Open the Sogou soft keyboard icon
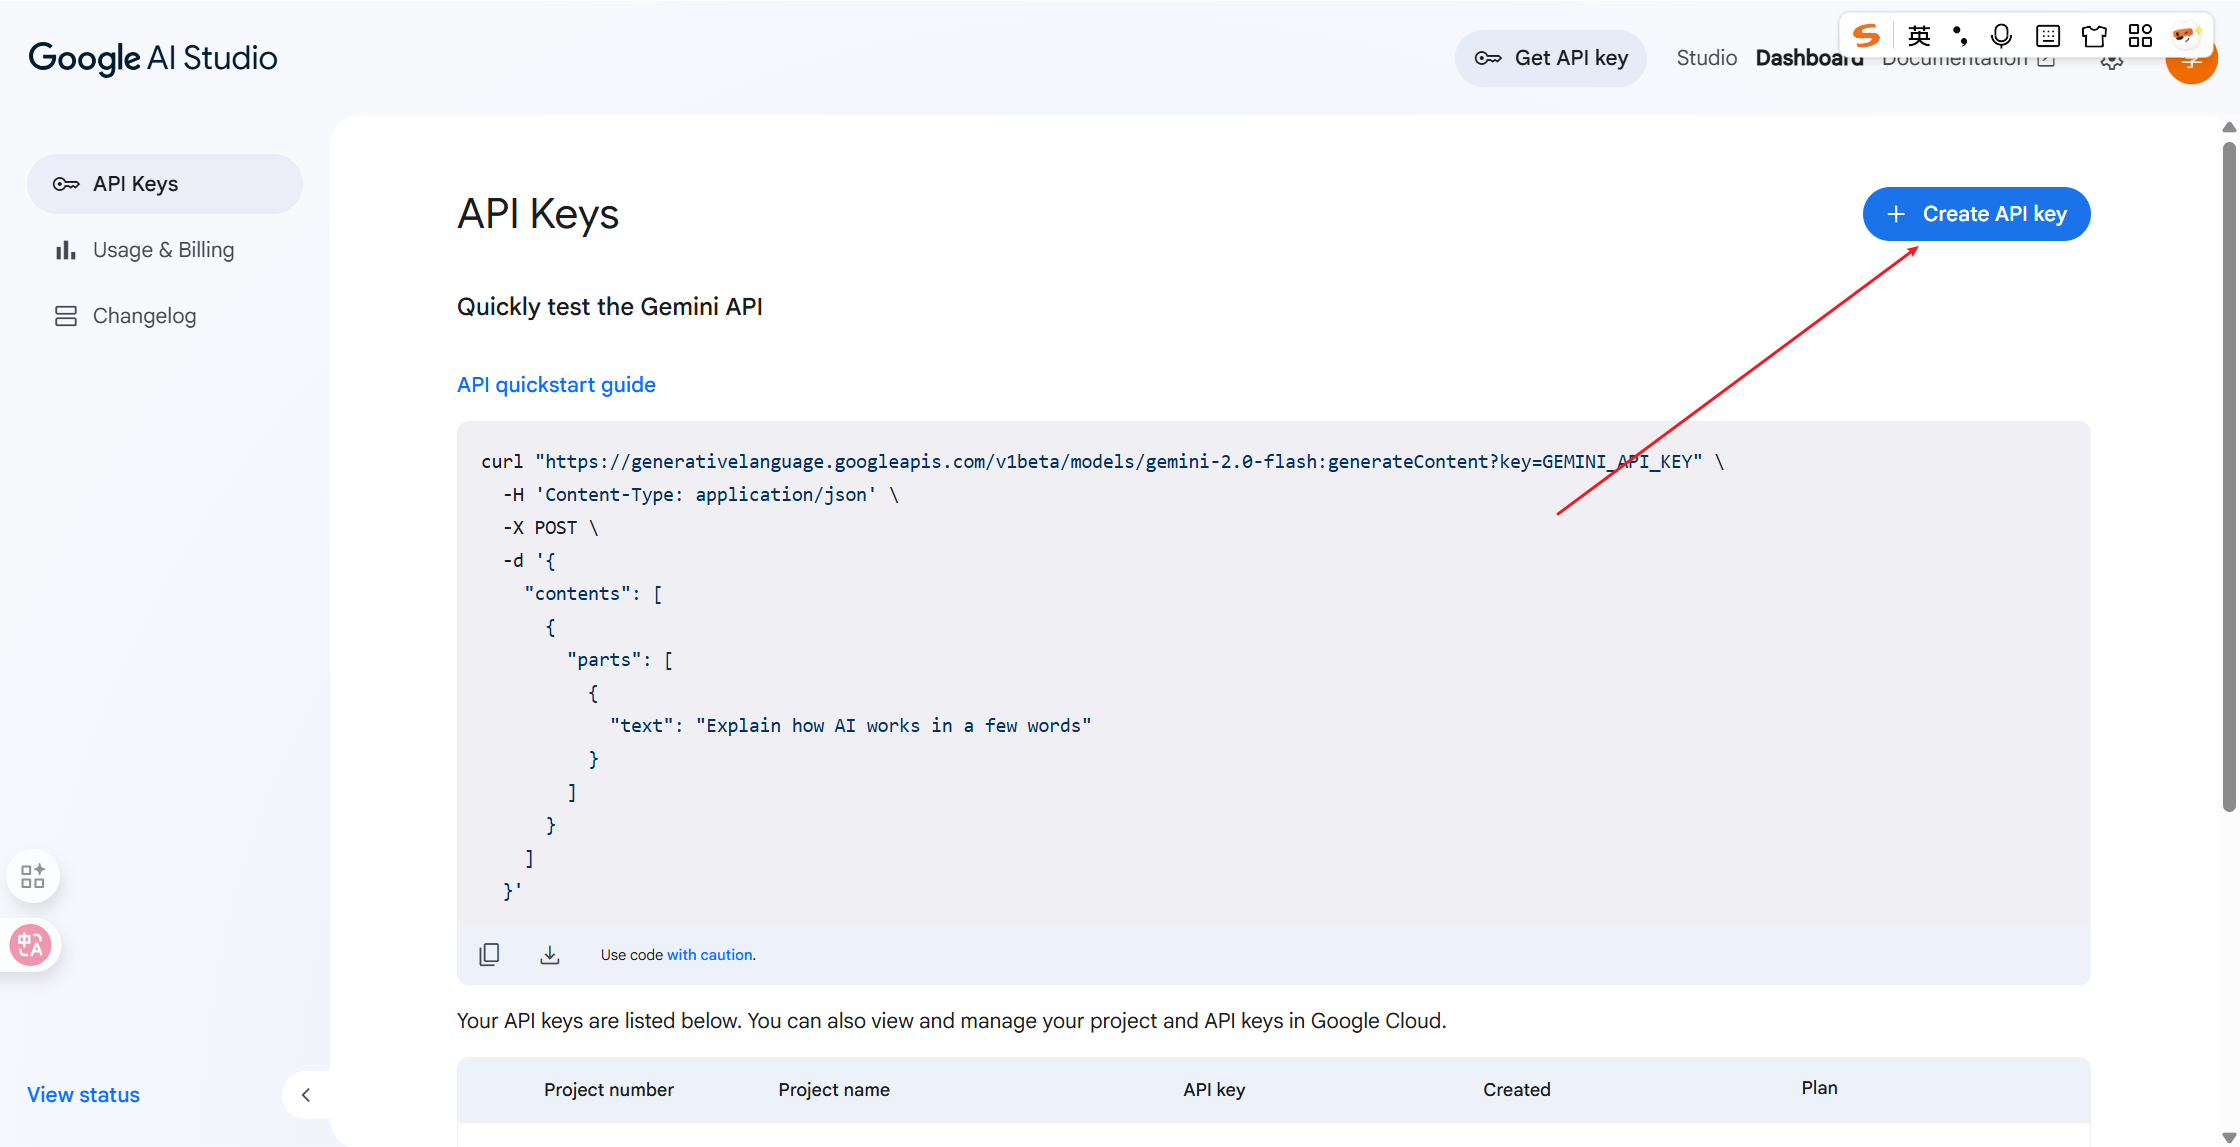Viewport: 2240px width, 1147px height. point(2047,36)
